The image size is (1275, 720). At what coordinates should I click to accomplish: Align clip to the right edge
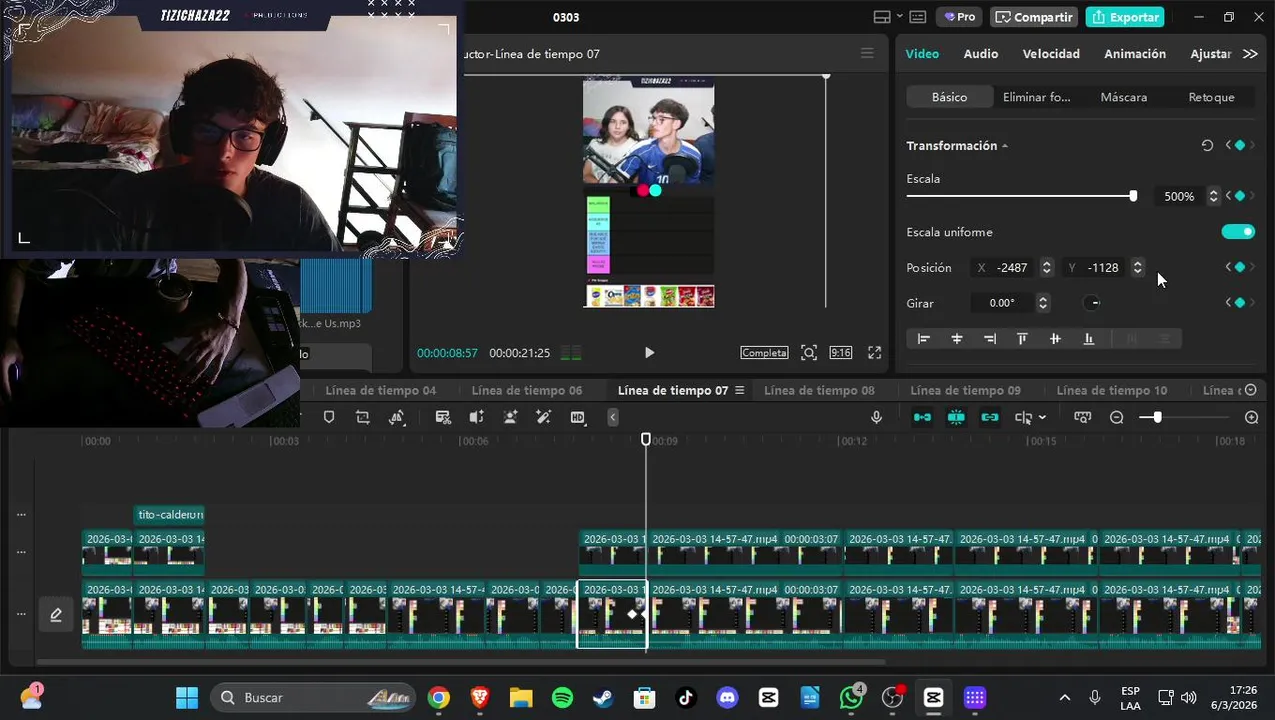990,339
